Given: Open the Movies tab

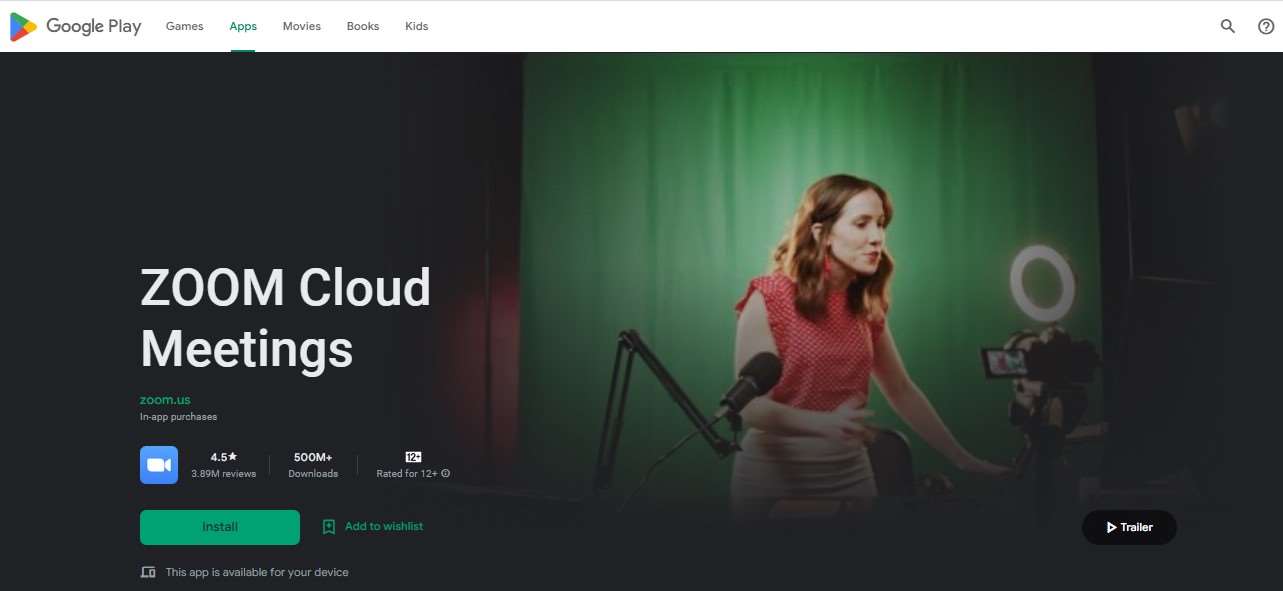Looking at the screenshot, I should pos(302,26).
